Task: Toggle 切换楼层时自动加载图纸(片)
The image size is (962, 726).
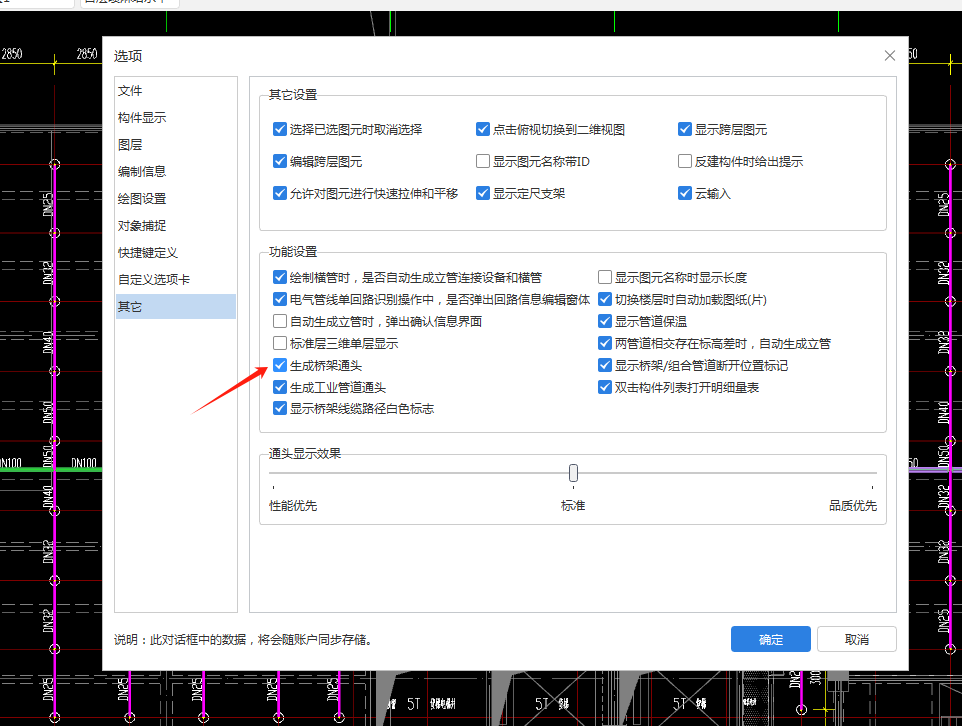Action: [x=605, y=299]
